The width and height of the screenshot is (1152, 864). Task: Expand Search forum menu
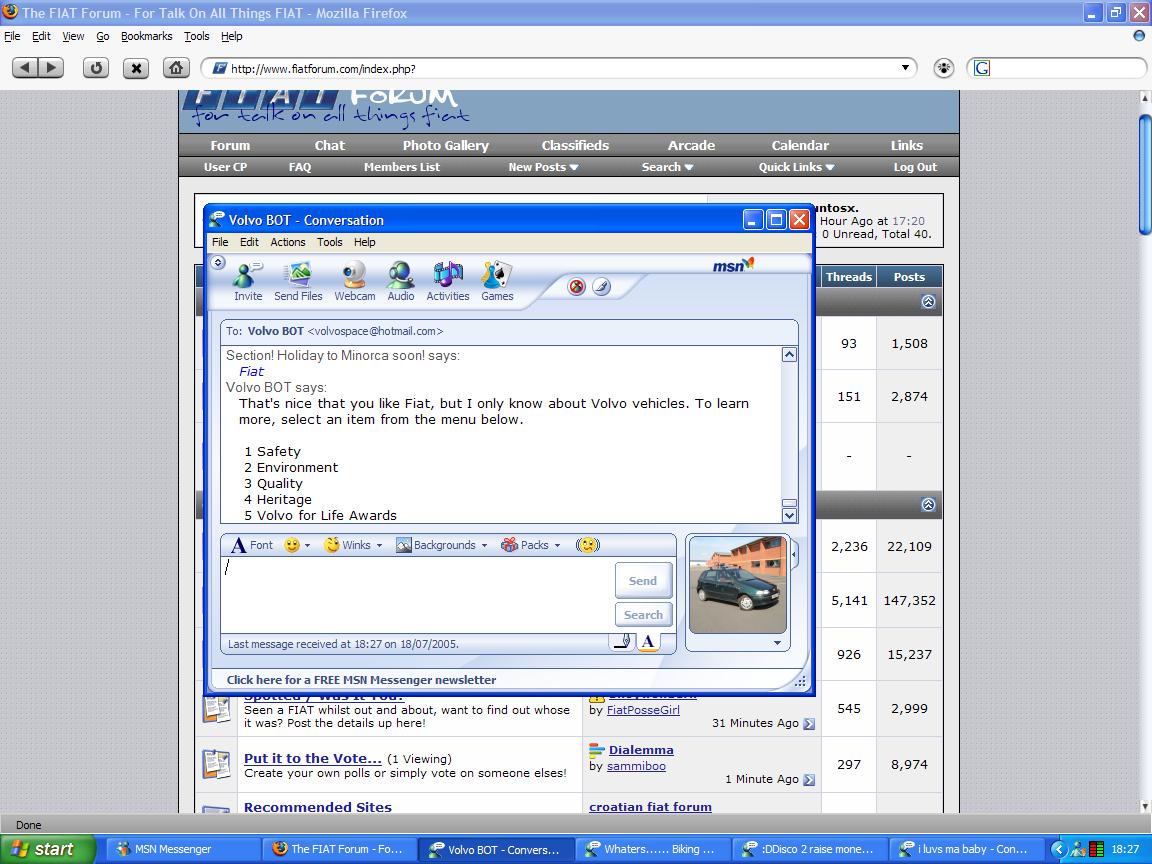[x=667, y=167]
